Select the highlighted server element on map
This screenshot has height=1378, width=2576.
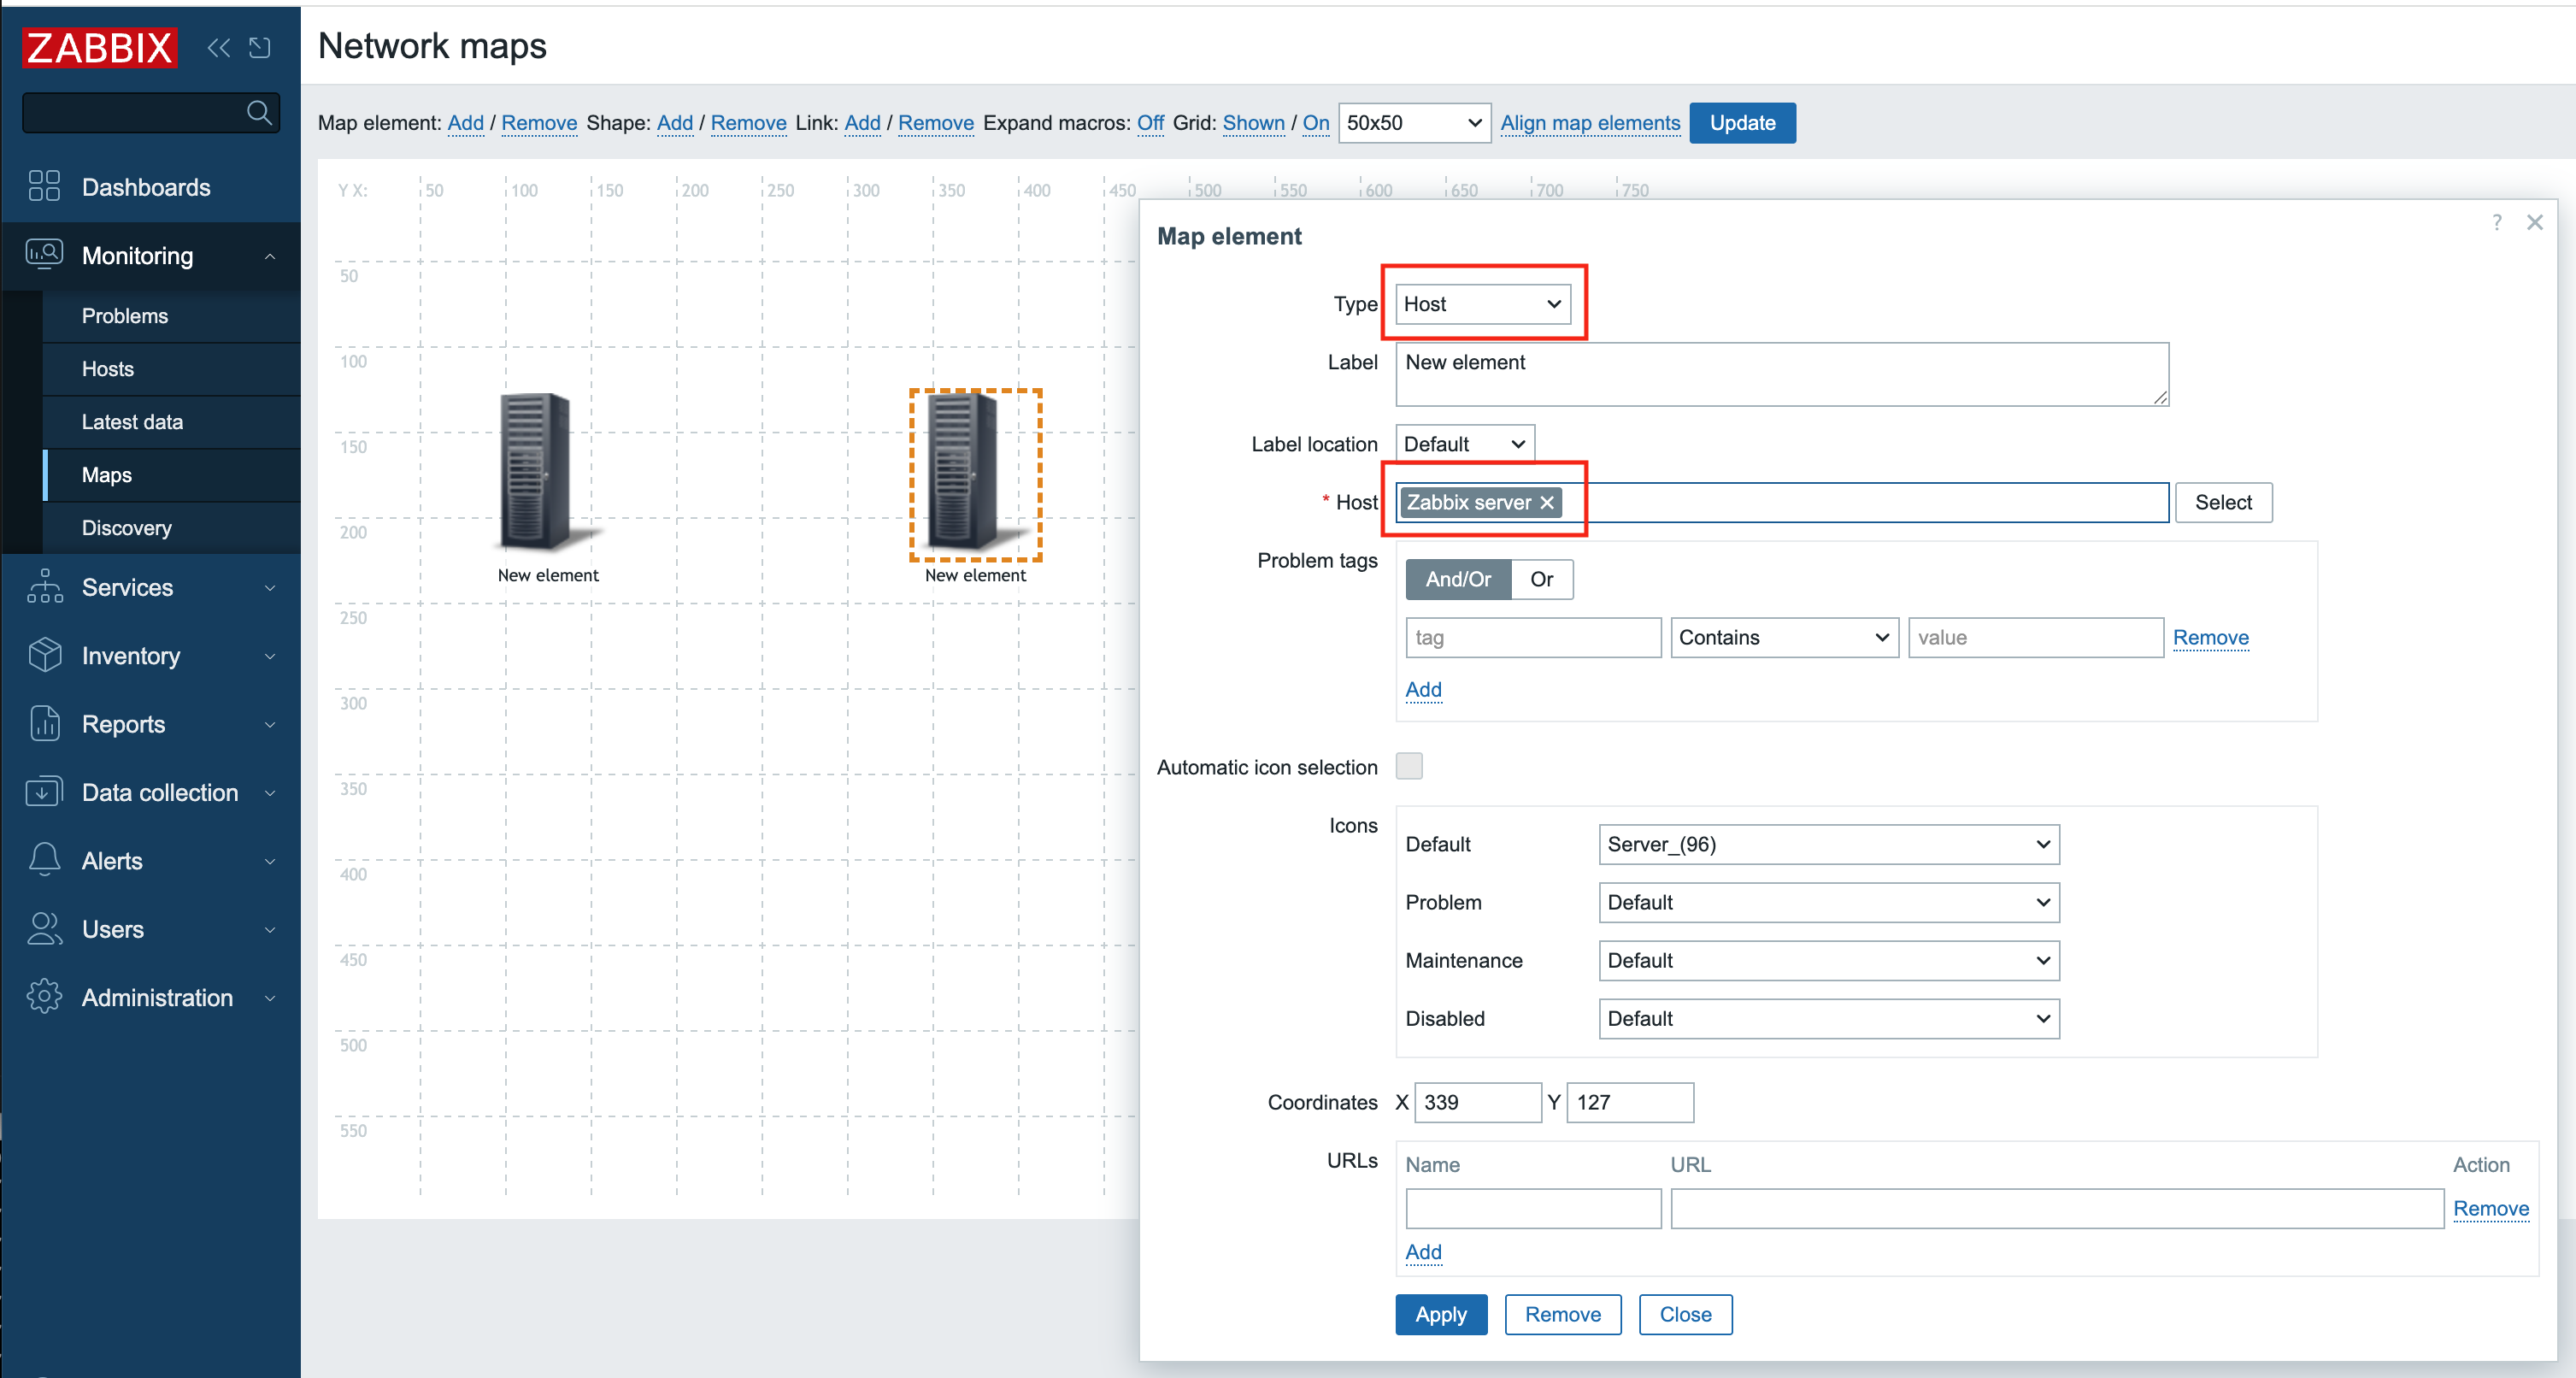(x=975, y=474)
